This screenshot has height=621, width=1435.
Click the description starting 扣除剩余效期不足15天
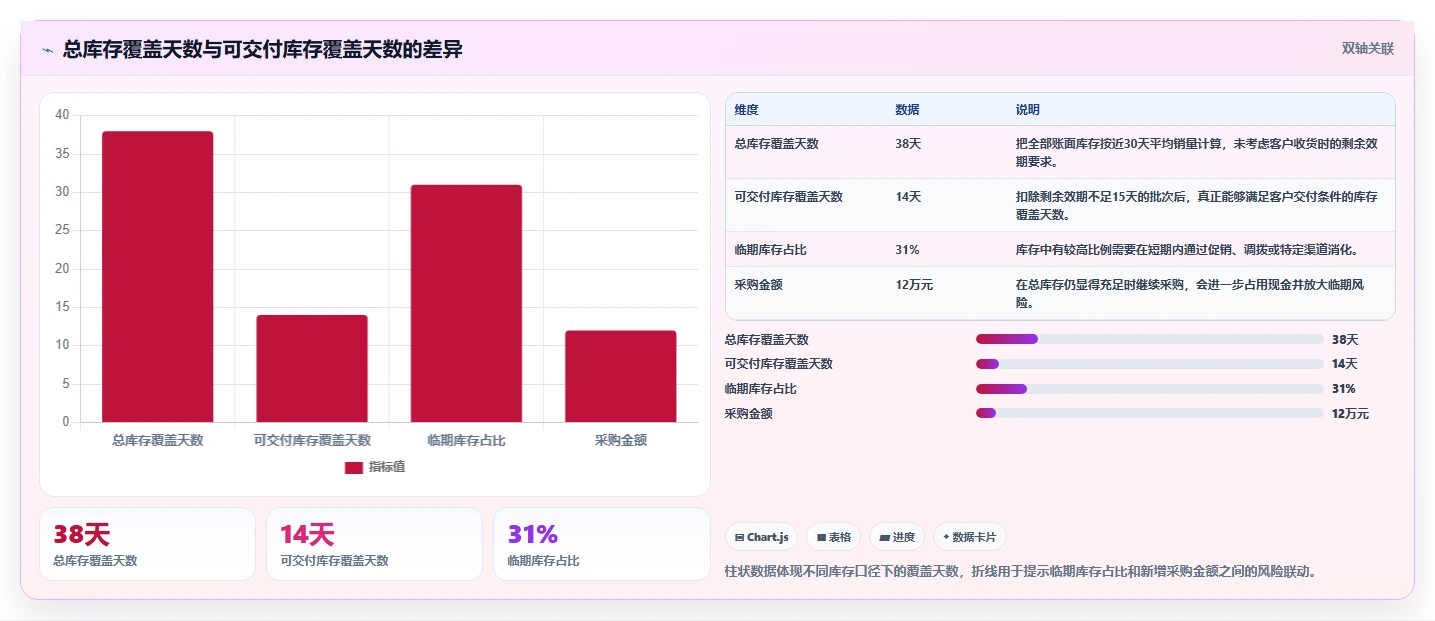[x=1196, y=205]
